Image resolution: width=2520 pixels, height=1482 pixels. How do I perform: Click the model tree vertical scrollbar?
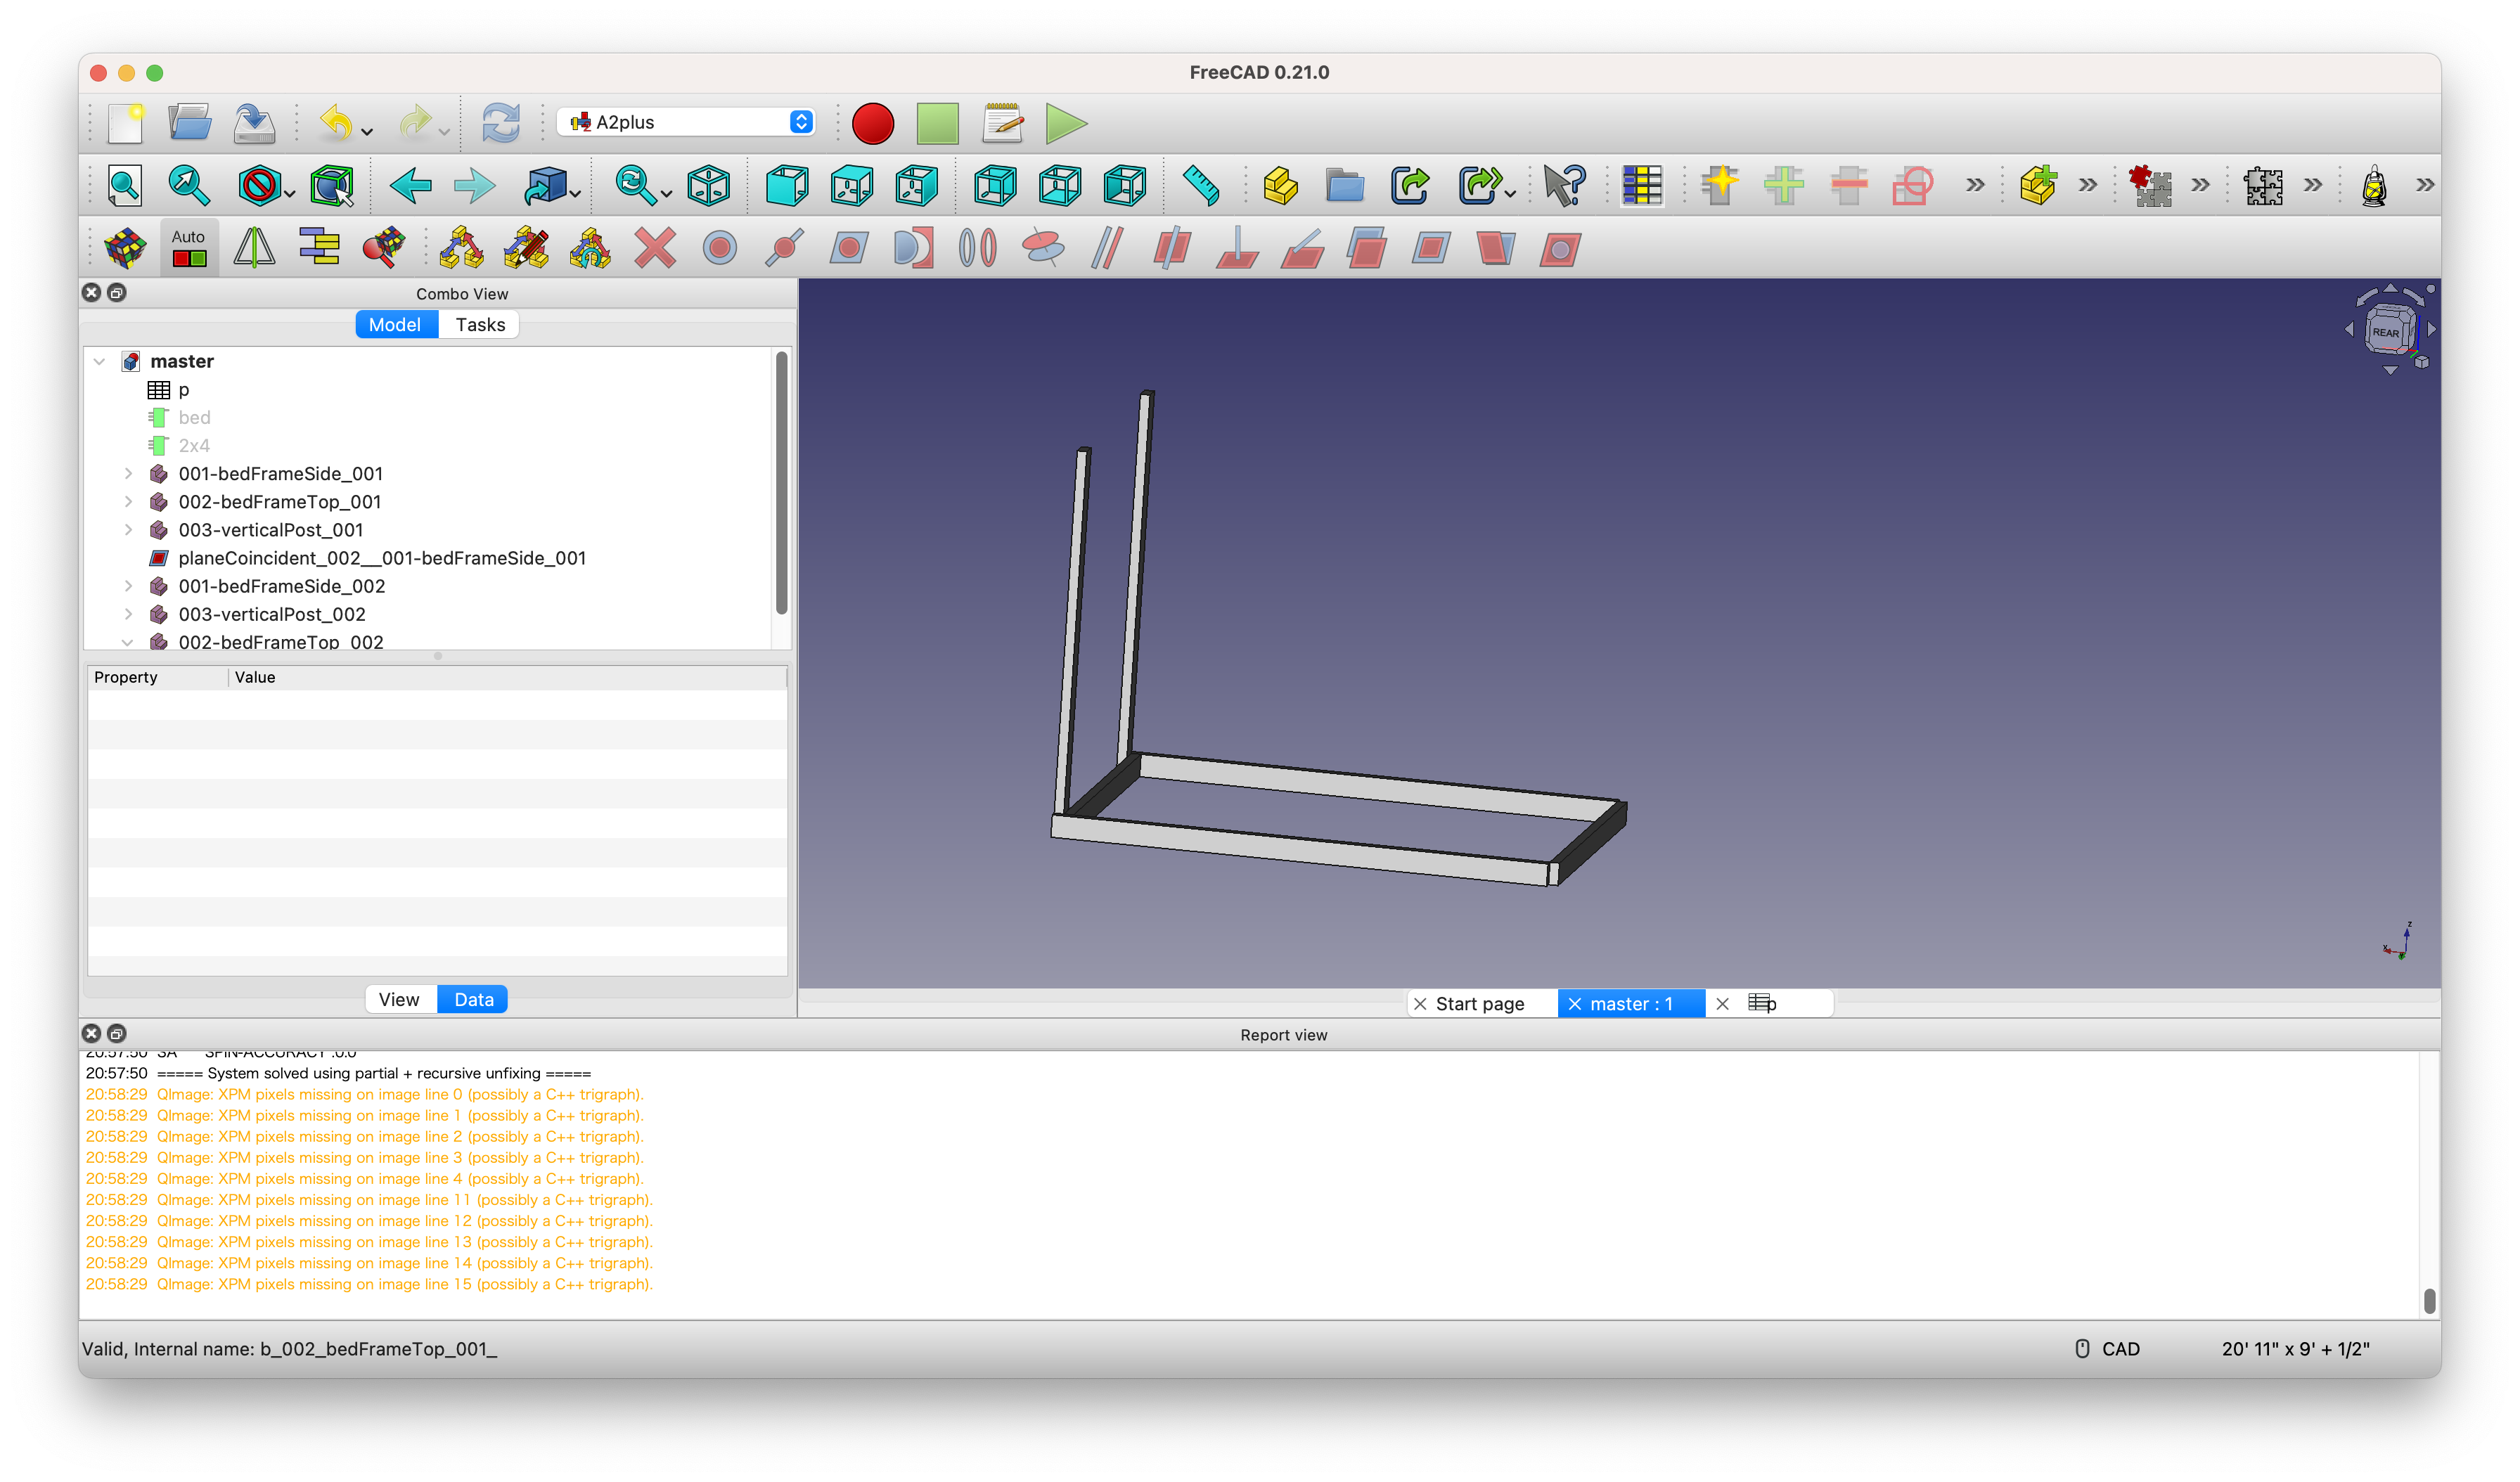pos(781,483)
